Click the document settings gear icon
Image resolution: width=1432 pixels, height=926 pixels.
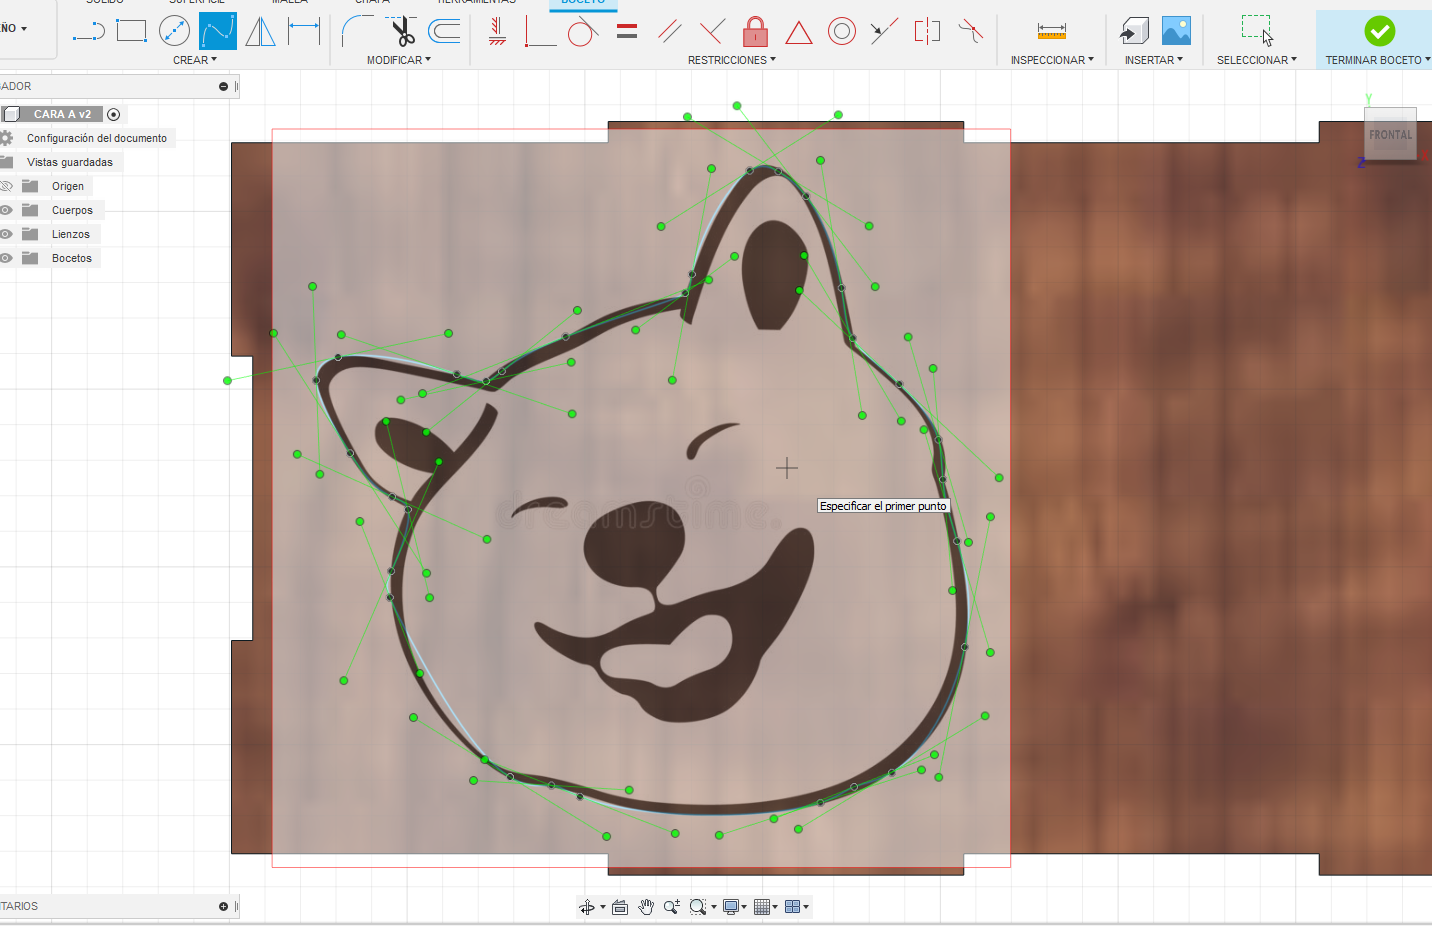point(6,138)
